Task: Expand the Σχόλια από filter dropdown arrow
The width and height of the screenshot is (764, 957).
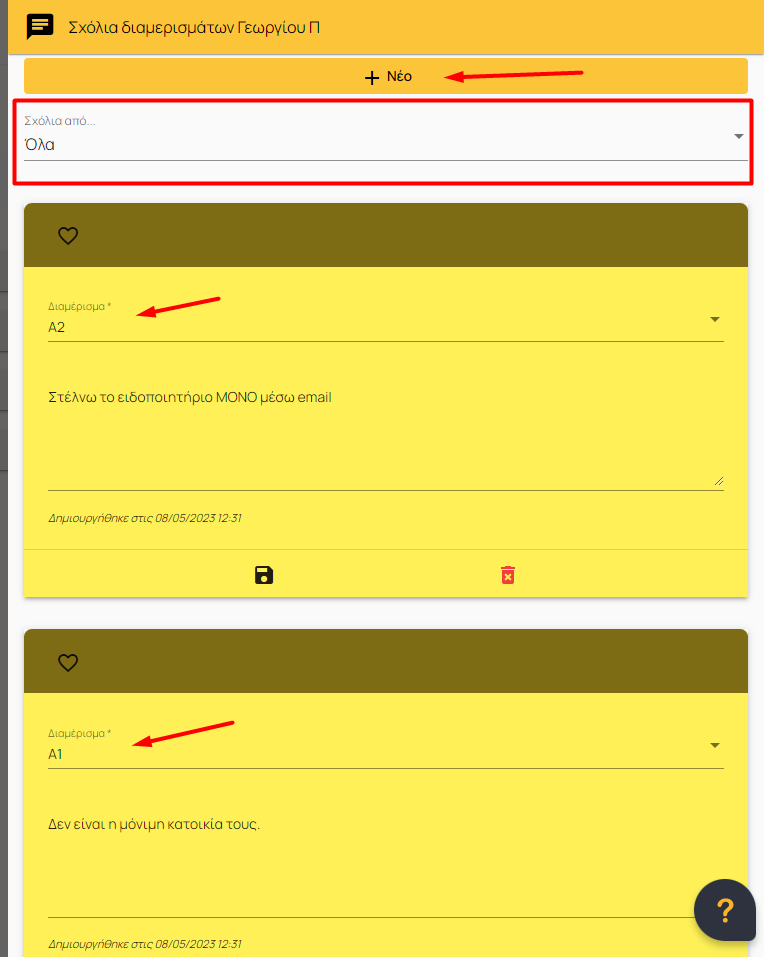Action: [738, 136]
